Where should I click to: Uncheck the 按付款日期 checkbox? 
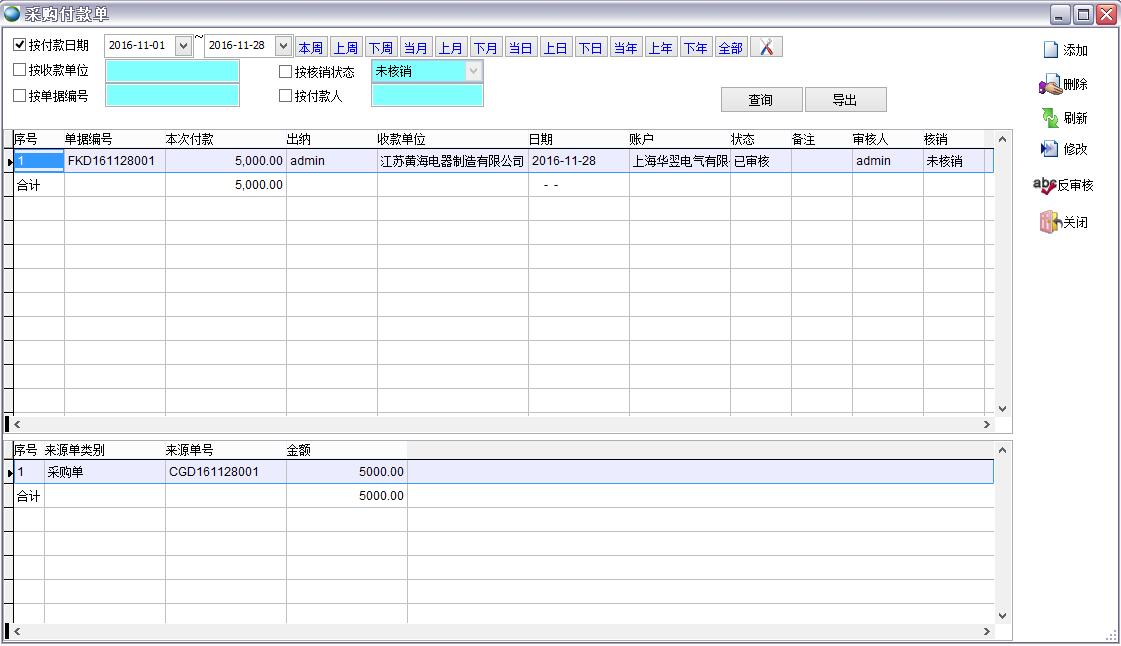(x=20, y=45)
